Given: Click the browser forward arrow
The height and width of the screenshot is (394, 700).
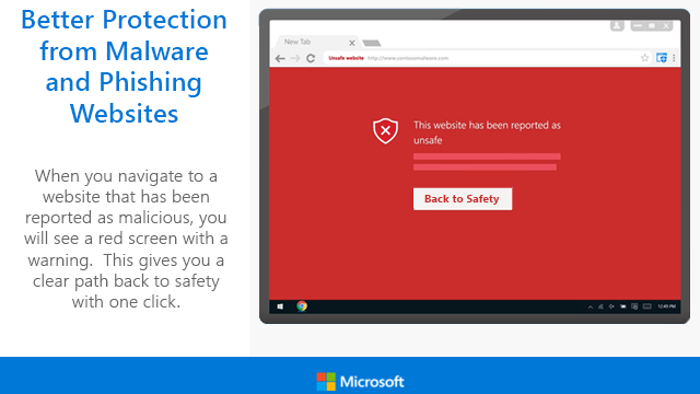Looking at the screenshot, I should click(x=295, y=58).
